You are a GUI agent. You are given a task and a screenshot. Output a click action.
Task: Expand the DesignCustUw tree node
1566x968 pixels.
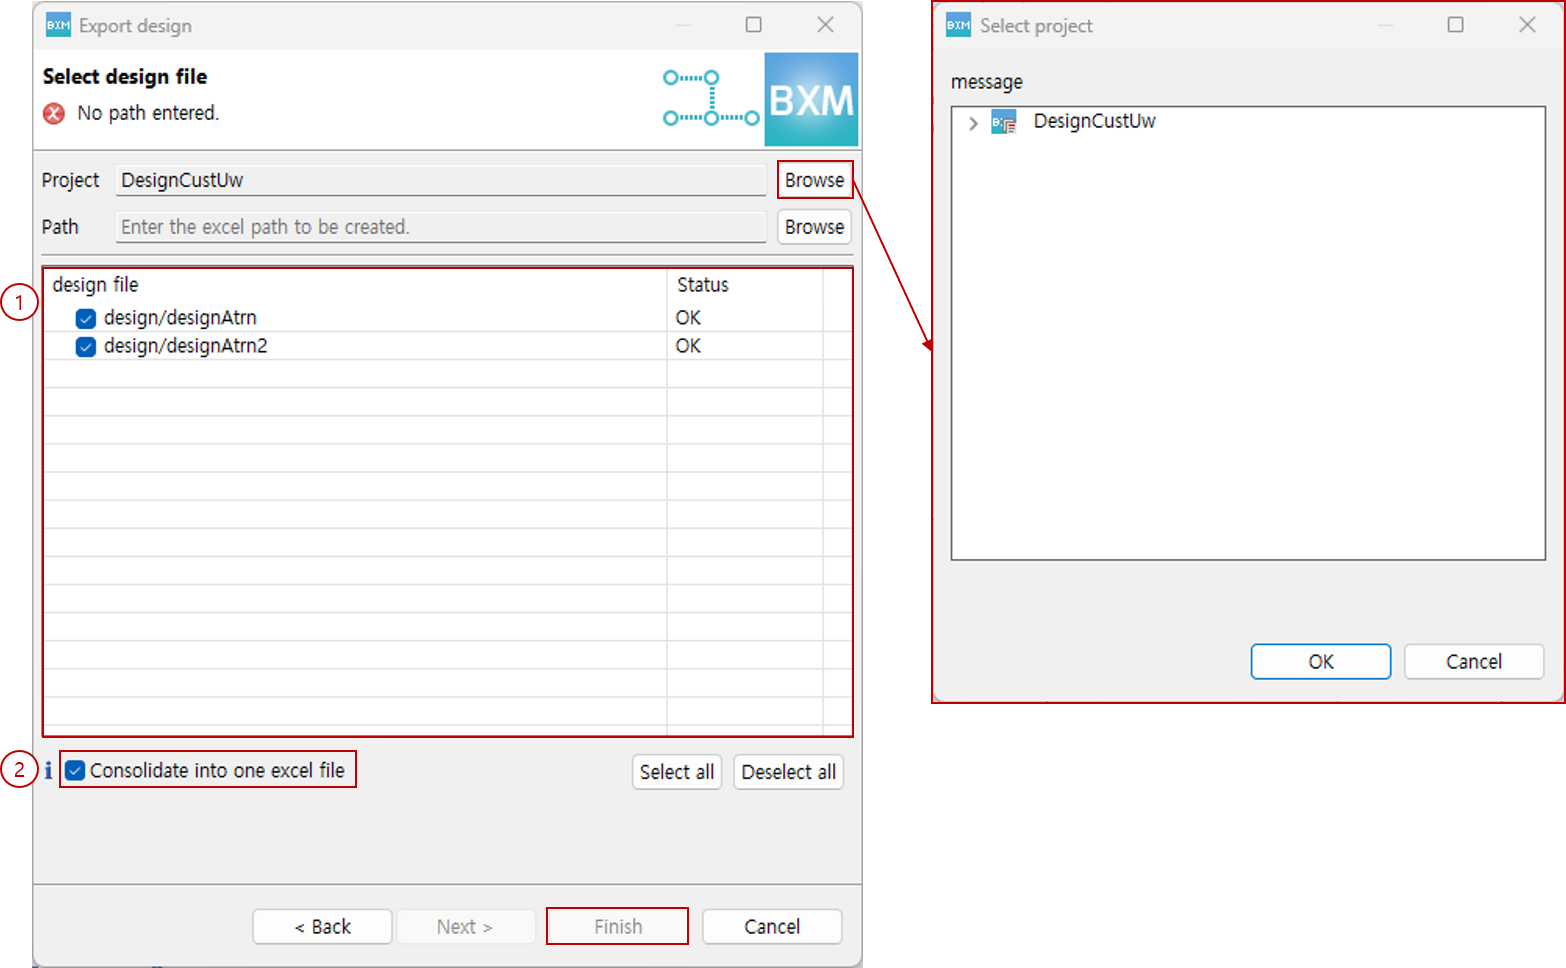pyautogui.click(x=973, y=123)
